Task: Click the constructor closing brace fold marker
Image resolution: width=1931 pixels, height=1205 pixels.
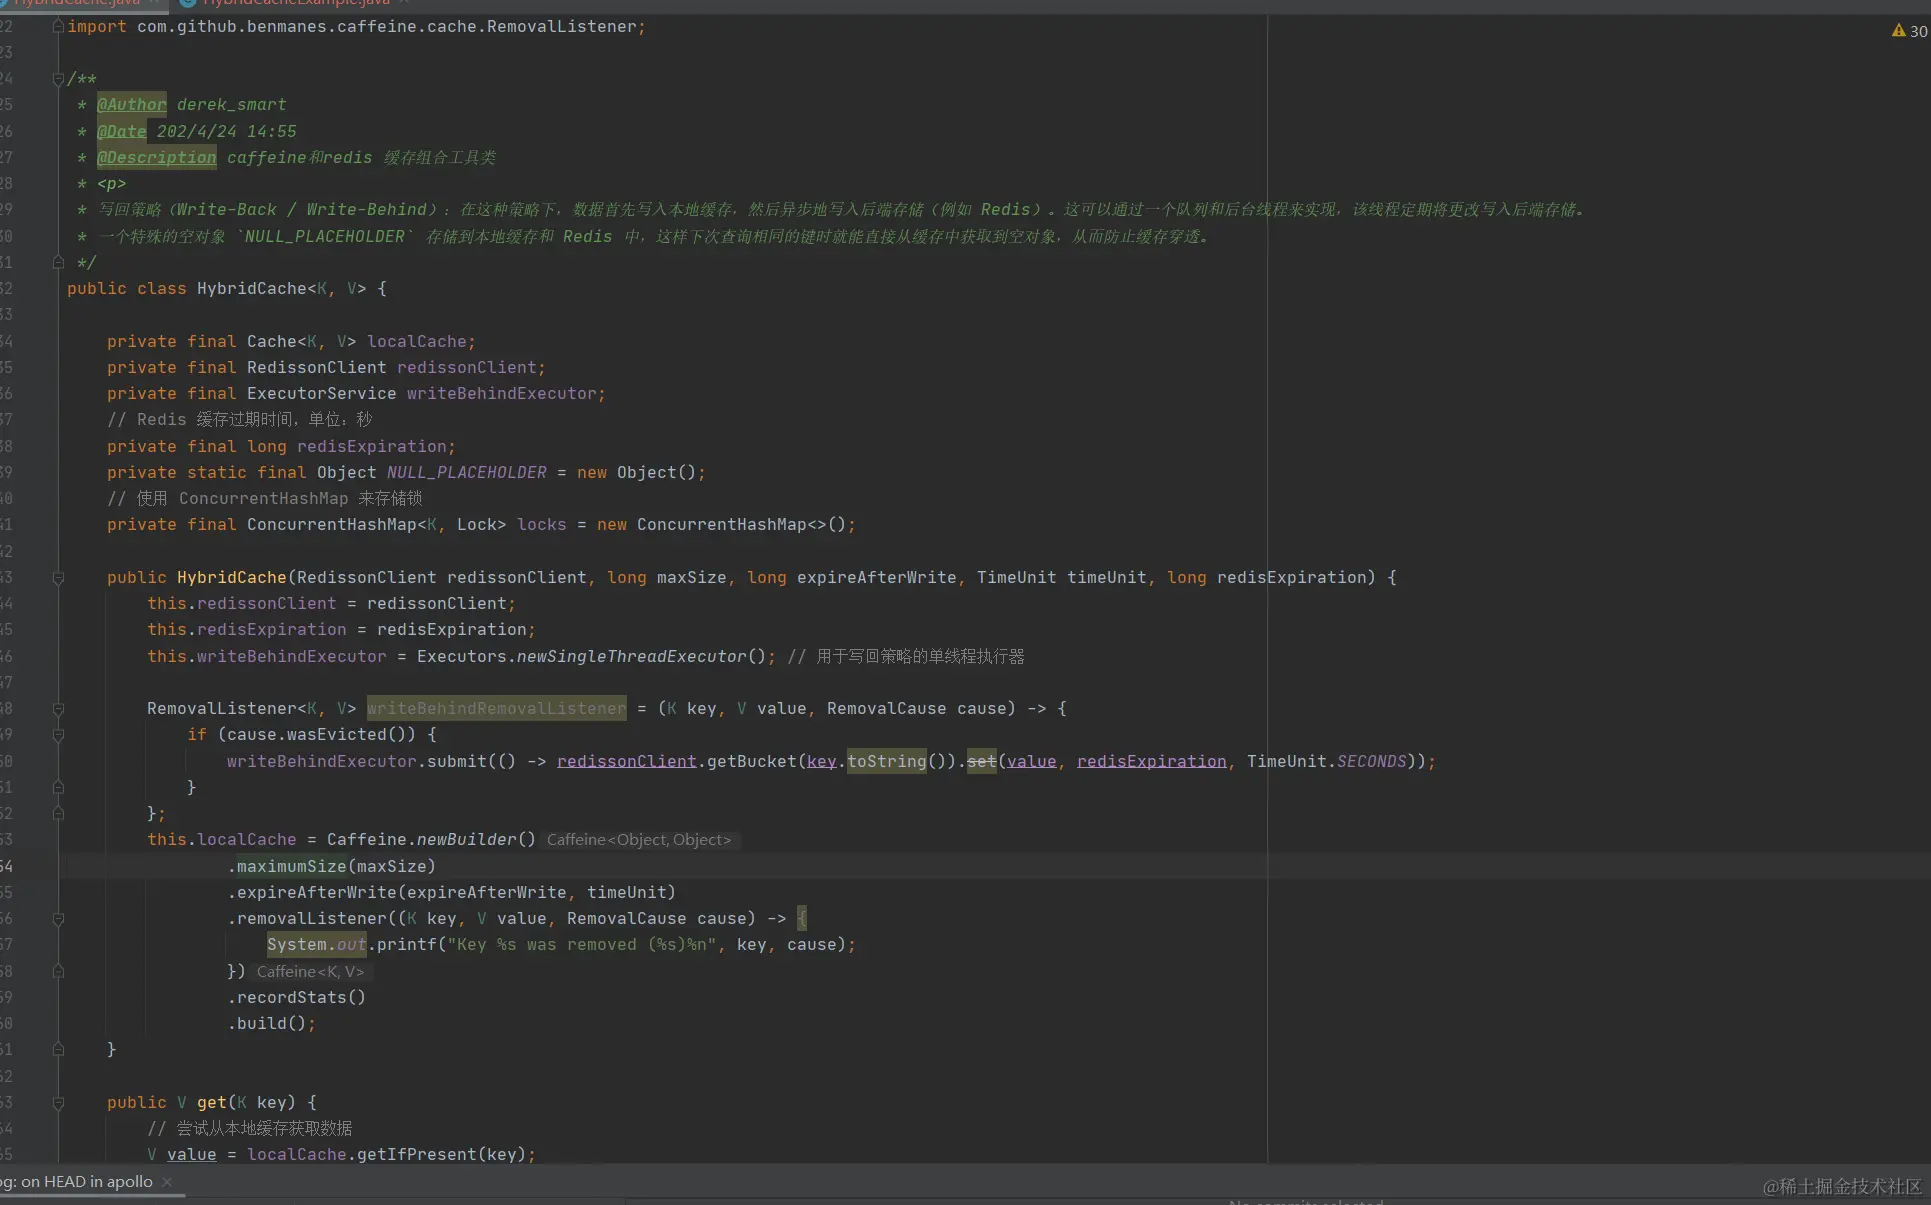Action: point(58,1050)
